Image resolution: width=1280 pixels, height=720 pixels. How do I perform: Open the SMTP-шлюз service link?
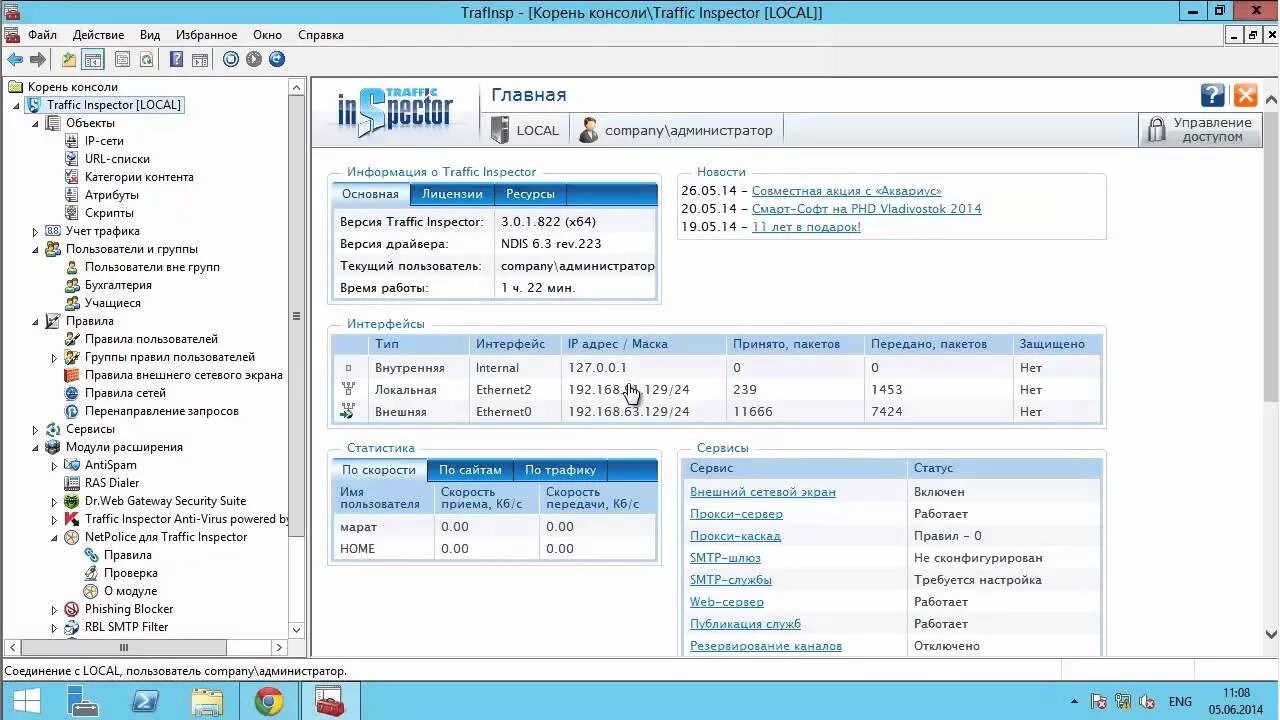click(725, 558)
